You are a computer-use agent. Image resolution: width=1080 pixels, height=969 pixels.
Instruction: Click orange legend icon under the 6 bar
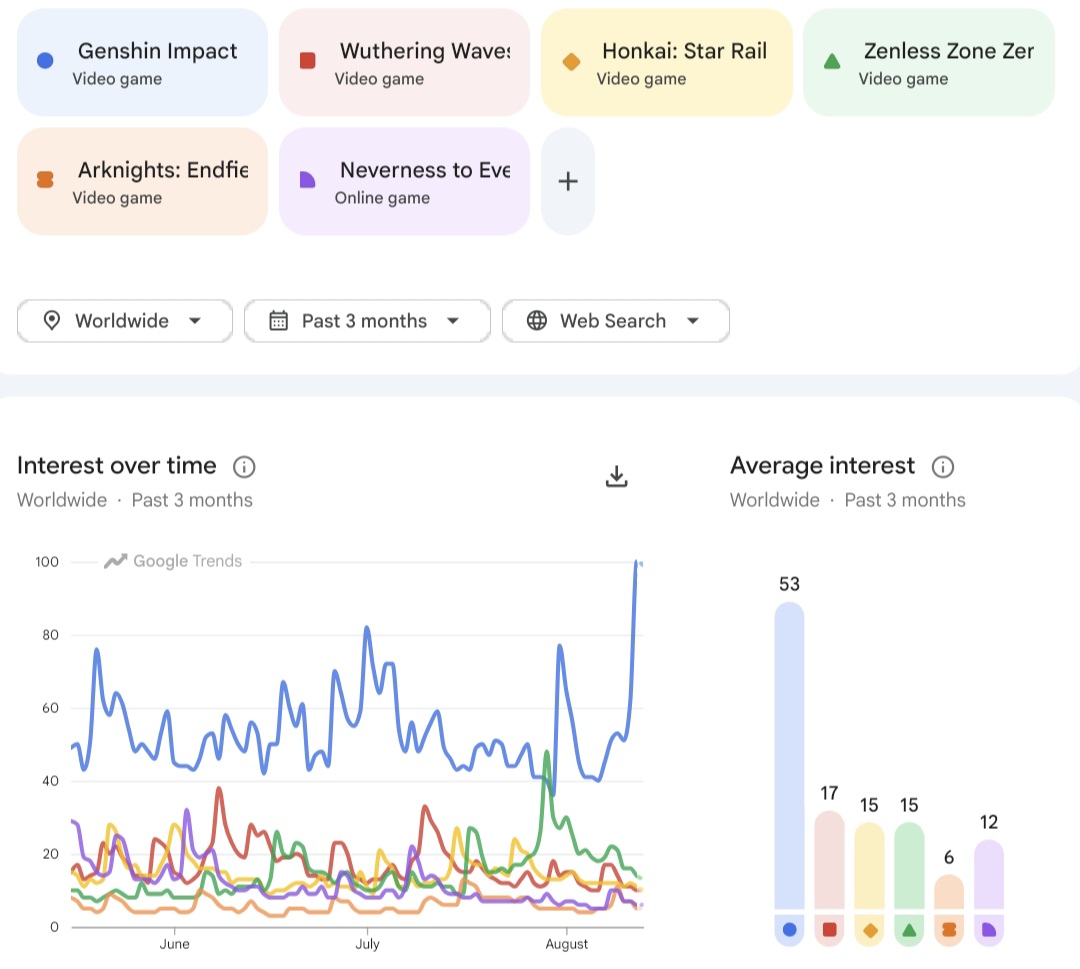[x=949, y=930]
